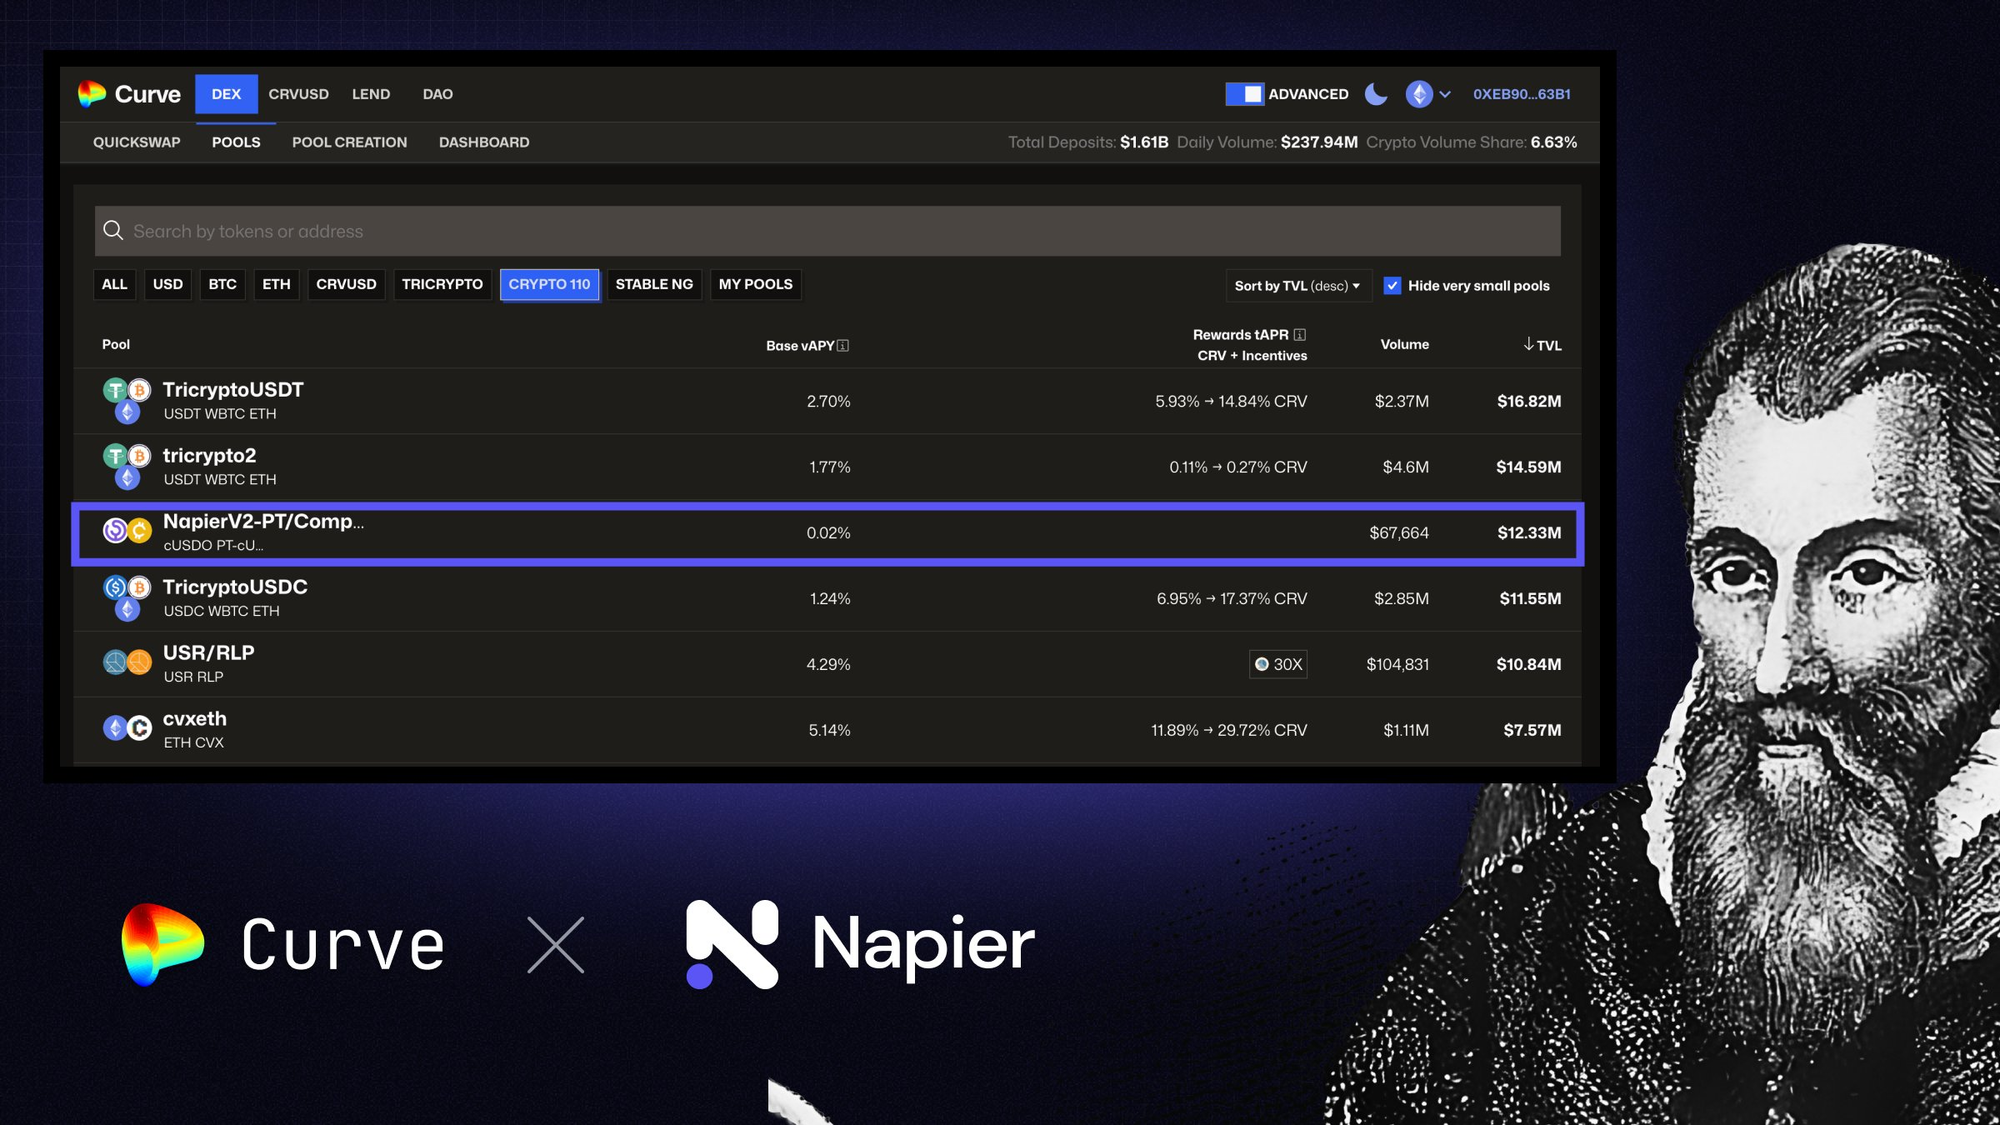Filter pools by USD
The image size is (2000, 1125).
point(168,284)
